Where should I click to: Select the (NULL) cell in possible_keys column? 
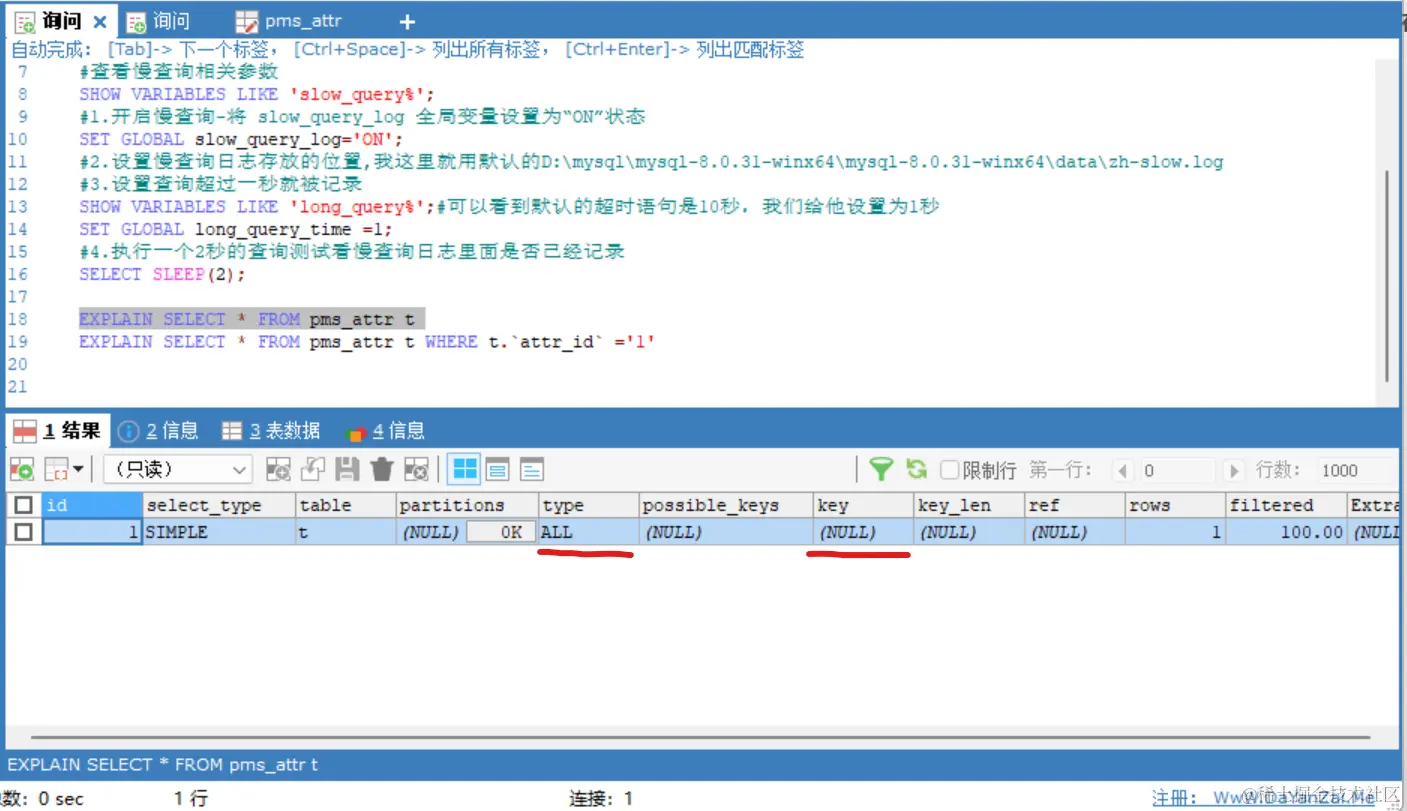tap(725, 532)
